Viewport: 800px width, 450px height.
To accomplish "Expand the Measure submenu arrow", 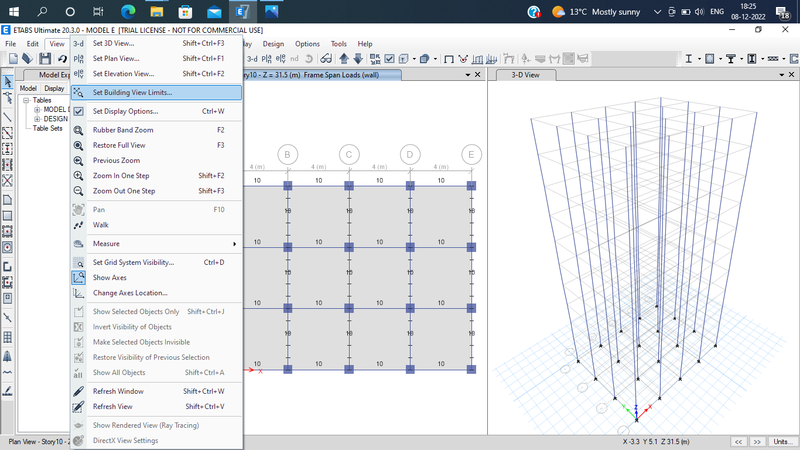I will [234, 244].
